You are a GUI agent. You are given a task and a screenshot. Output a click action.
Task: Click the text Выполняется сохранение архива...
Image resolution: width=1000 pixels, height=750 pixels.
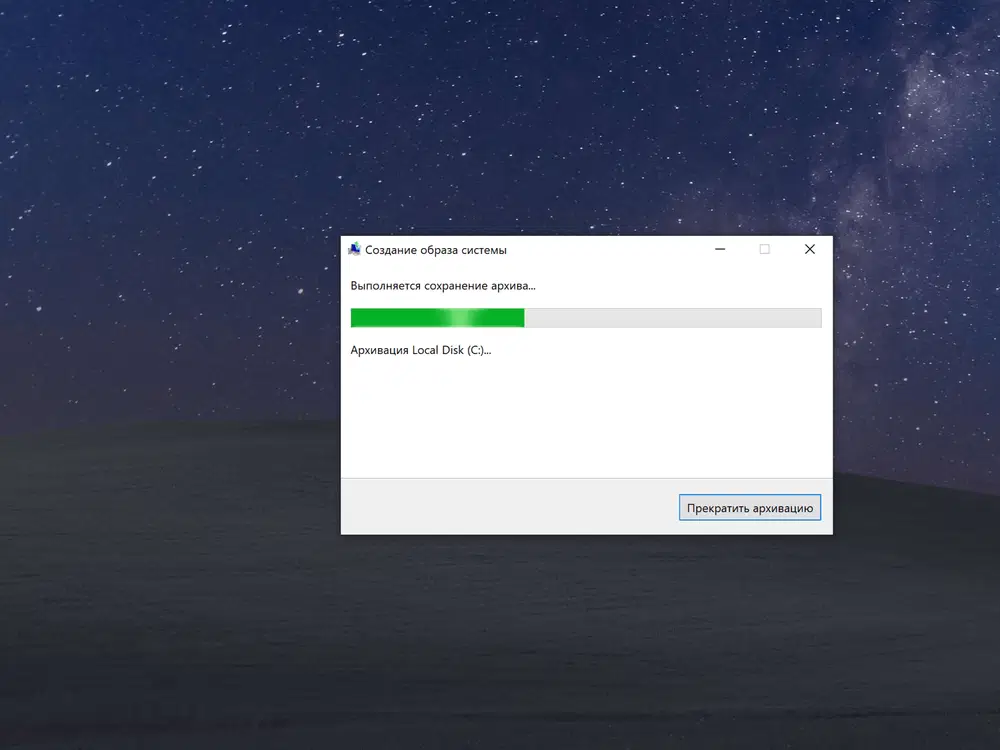tap(443, 286)
